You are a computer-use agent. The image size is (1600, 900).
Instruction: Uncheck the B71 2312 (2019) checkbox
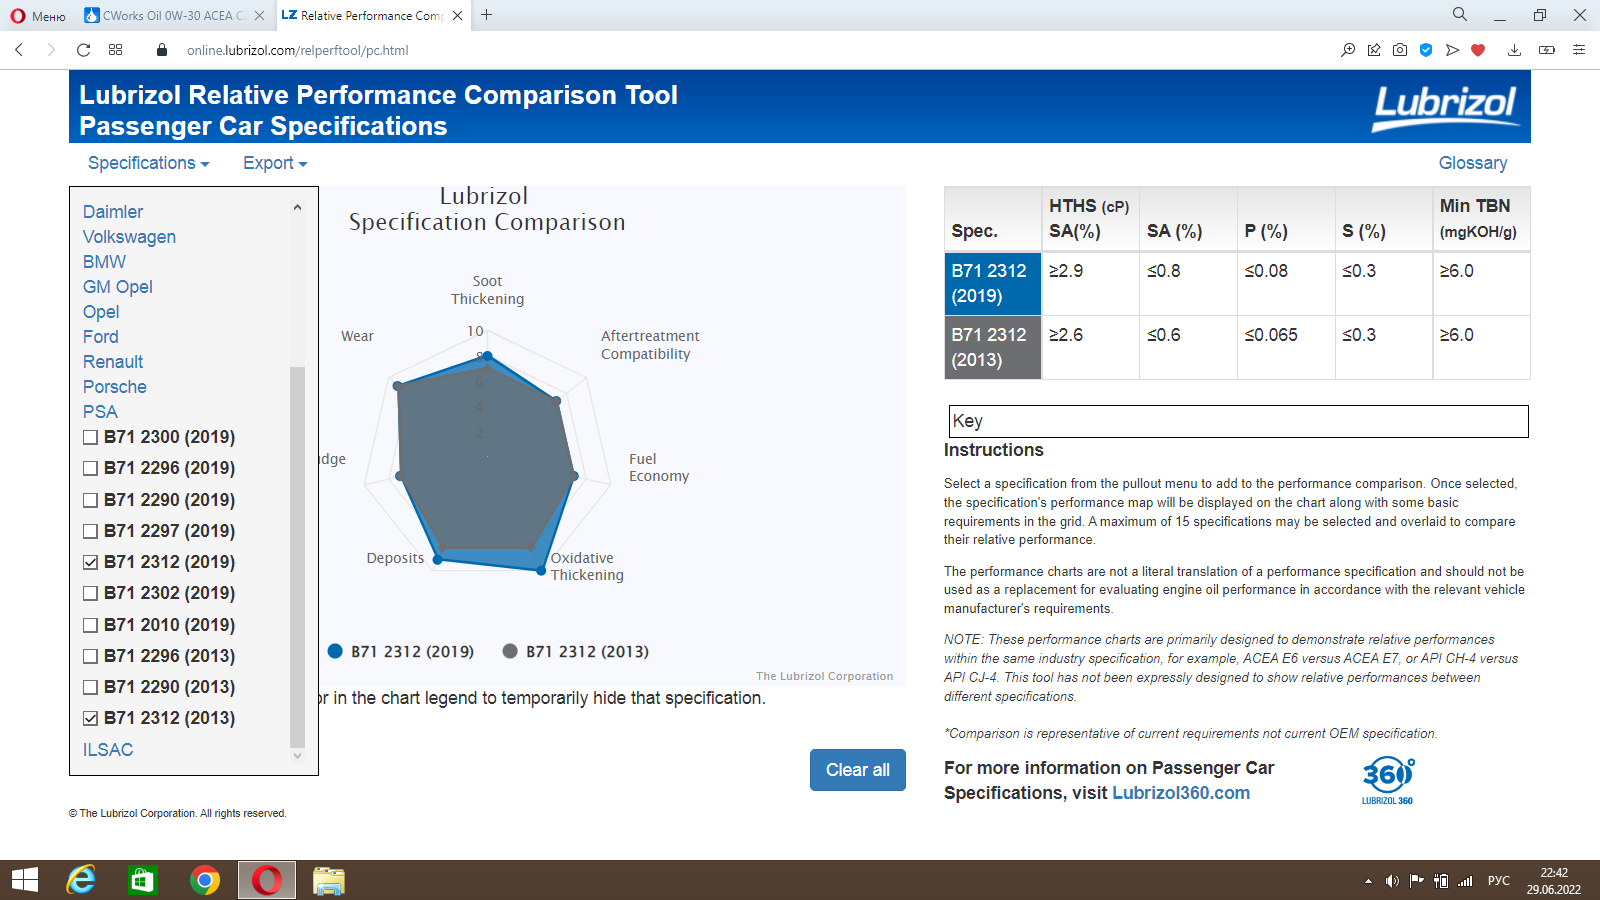pos(91,562)
